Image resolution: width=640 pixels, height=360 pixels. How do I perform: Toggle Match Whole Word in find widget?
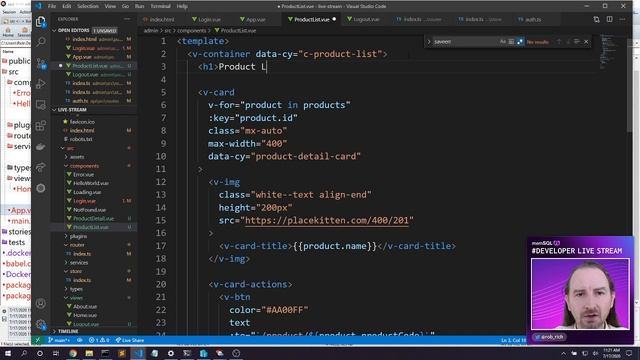[511, 42]
